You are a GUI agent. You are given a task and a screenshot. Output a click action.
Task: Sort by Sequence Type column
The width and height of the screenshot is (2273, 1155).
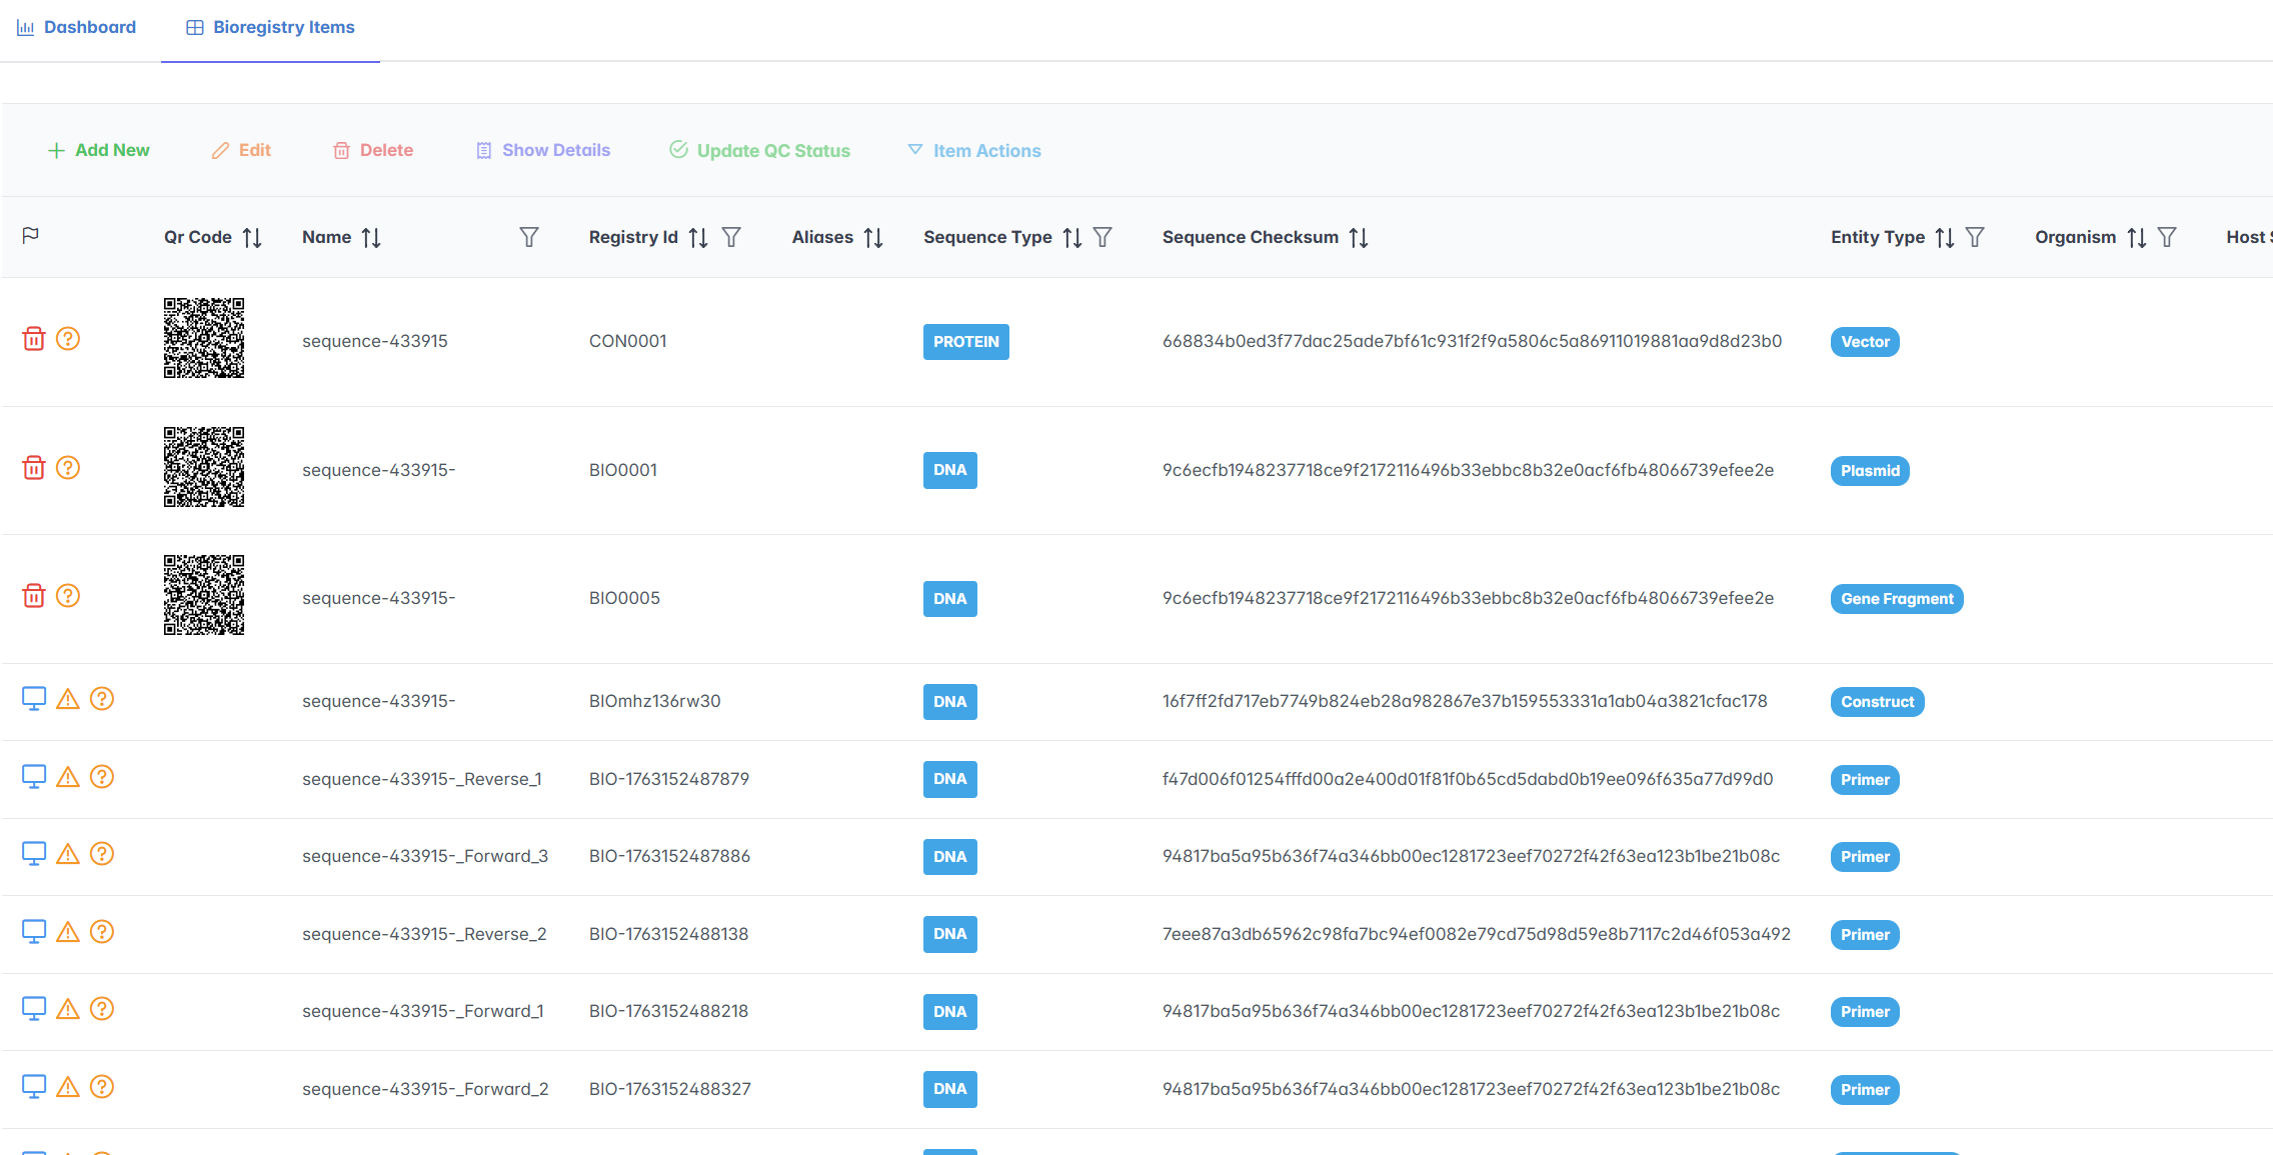1072,237
